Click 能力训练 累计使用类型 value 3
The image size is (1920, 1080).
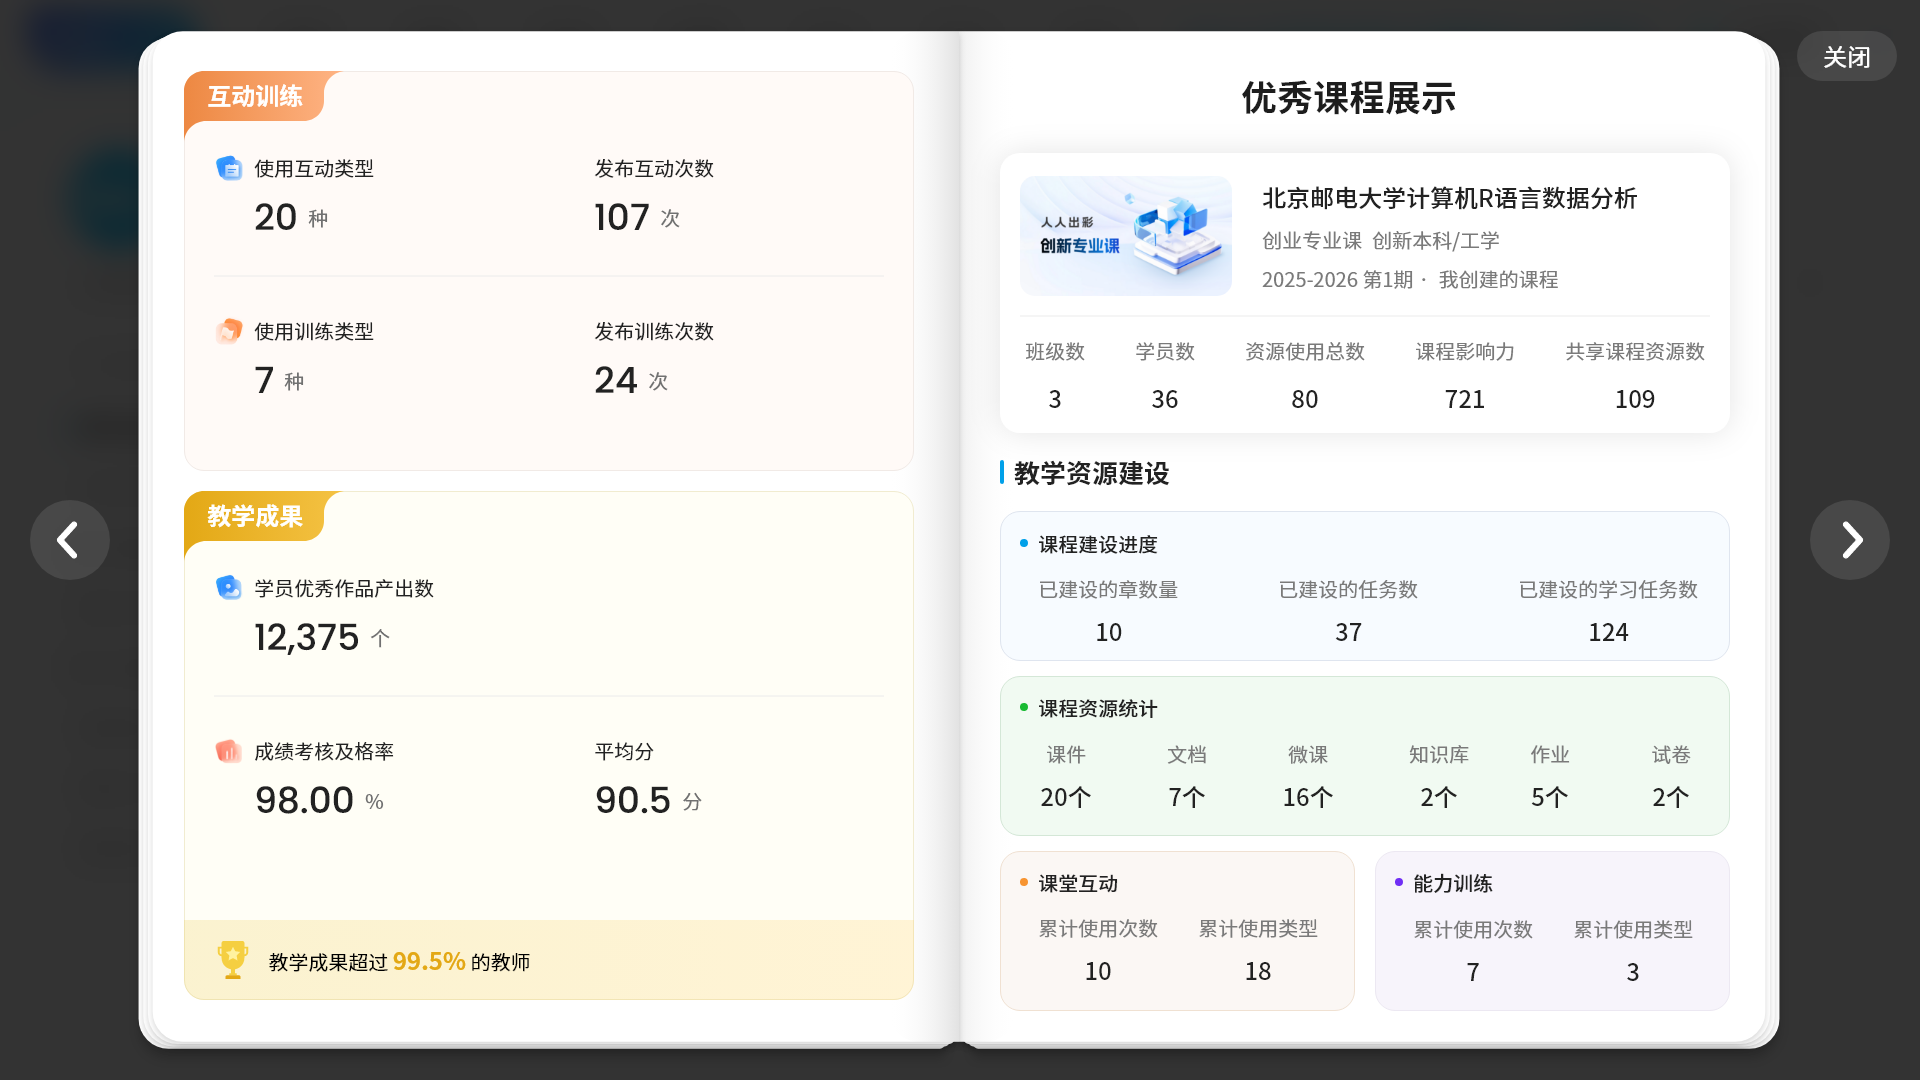[x=1633, y=972]
